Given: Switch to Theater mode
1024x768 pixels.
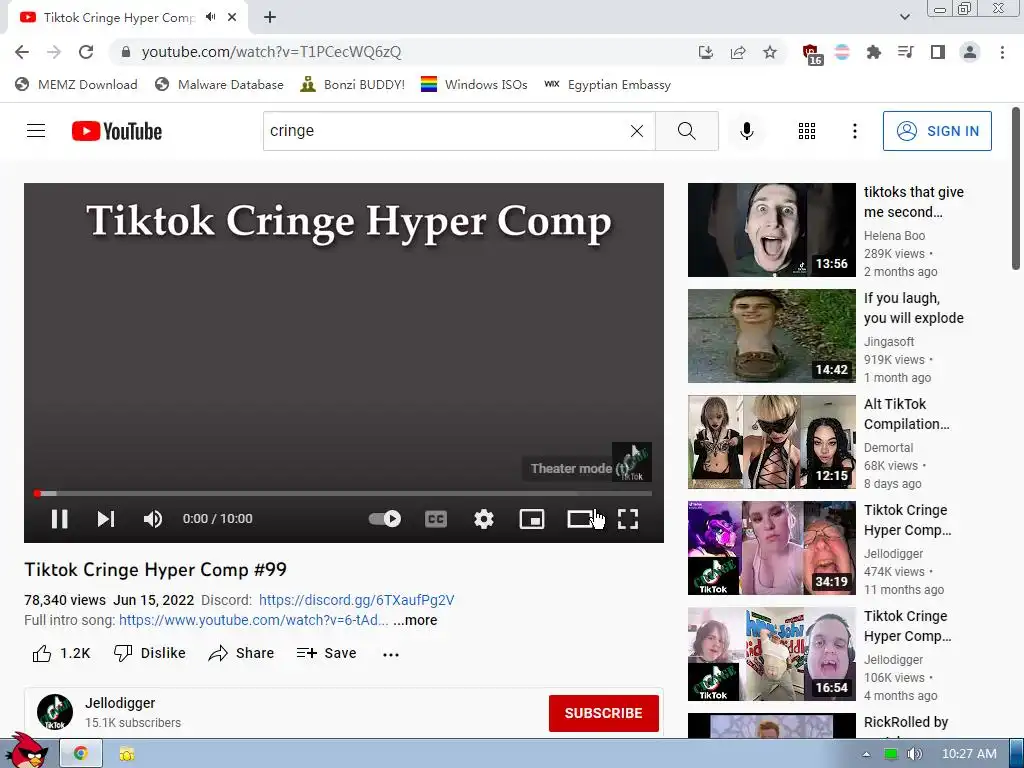Looking at the screenshot, I should pyautogui.click(x=580, y=519).
